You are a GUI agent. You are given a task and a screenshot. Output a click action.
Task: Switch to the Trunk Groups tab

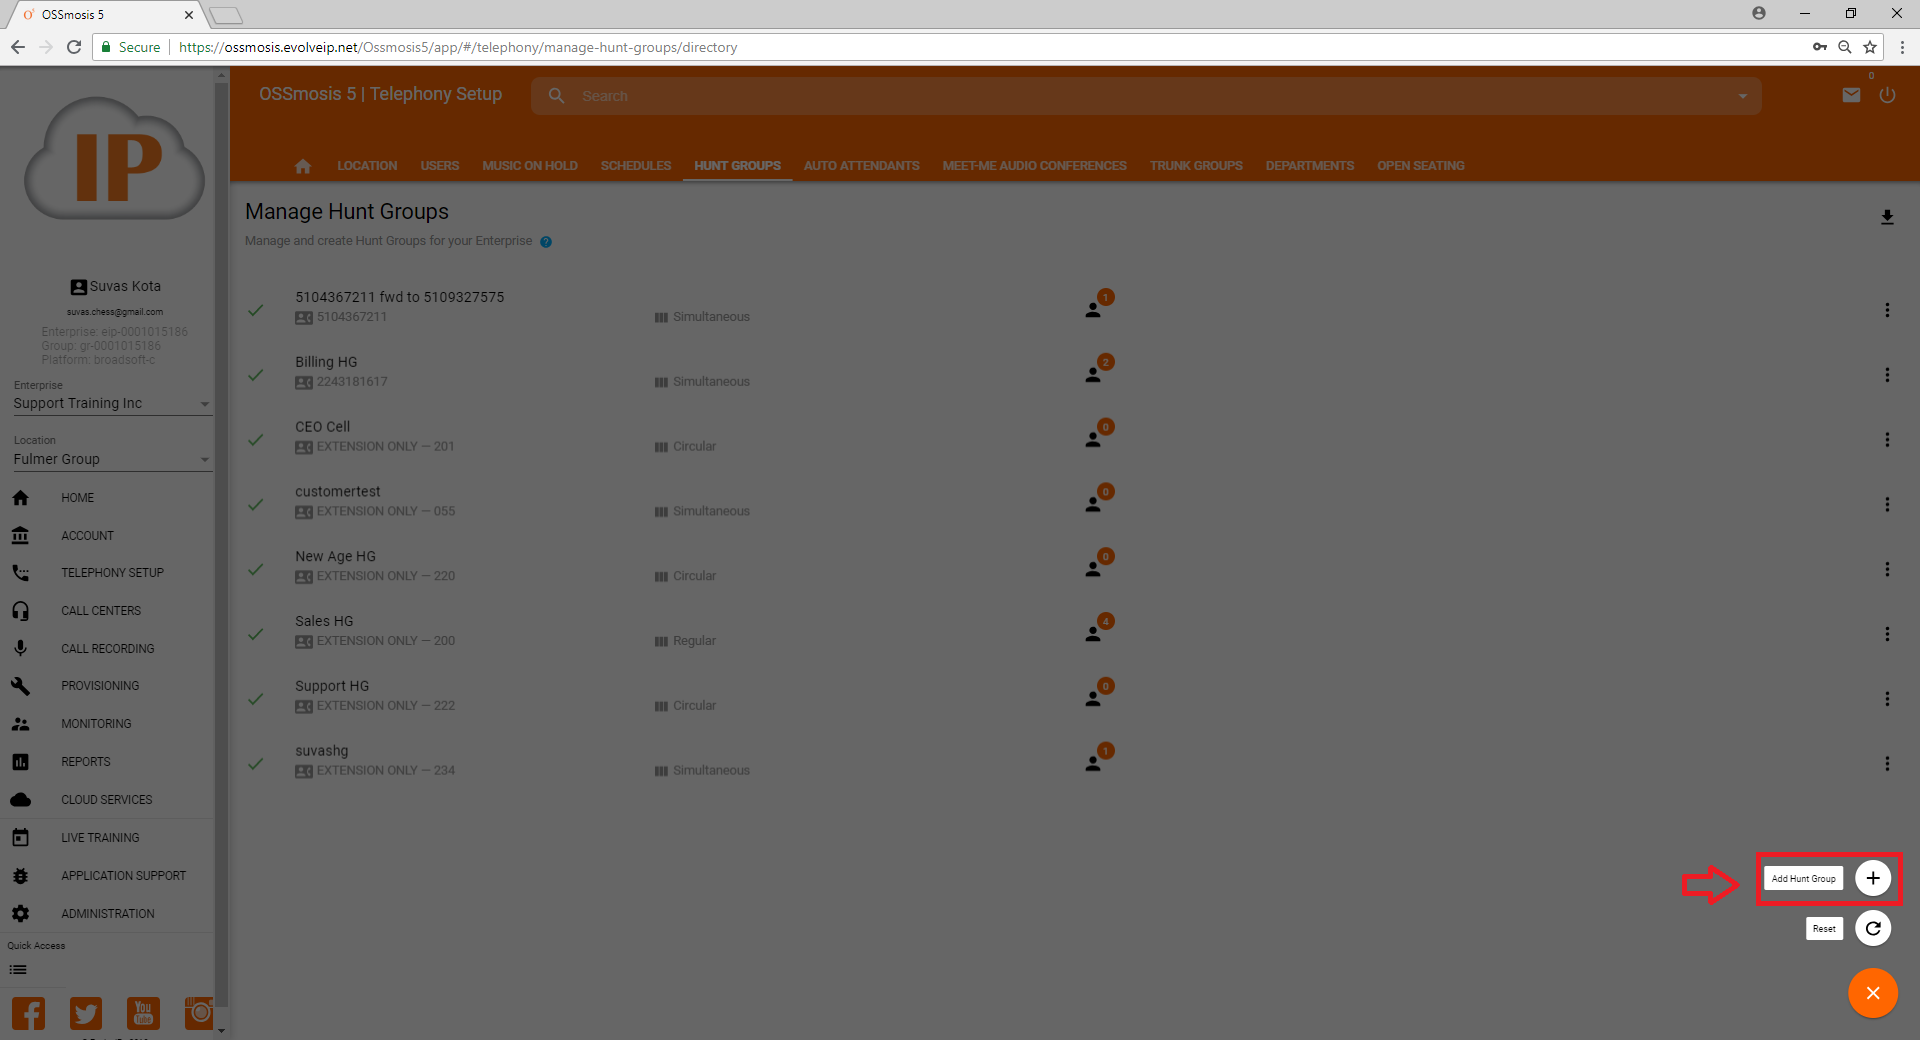[x=1195, y=166]
